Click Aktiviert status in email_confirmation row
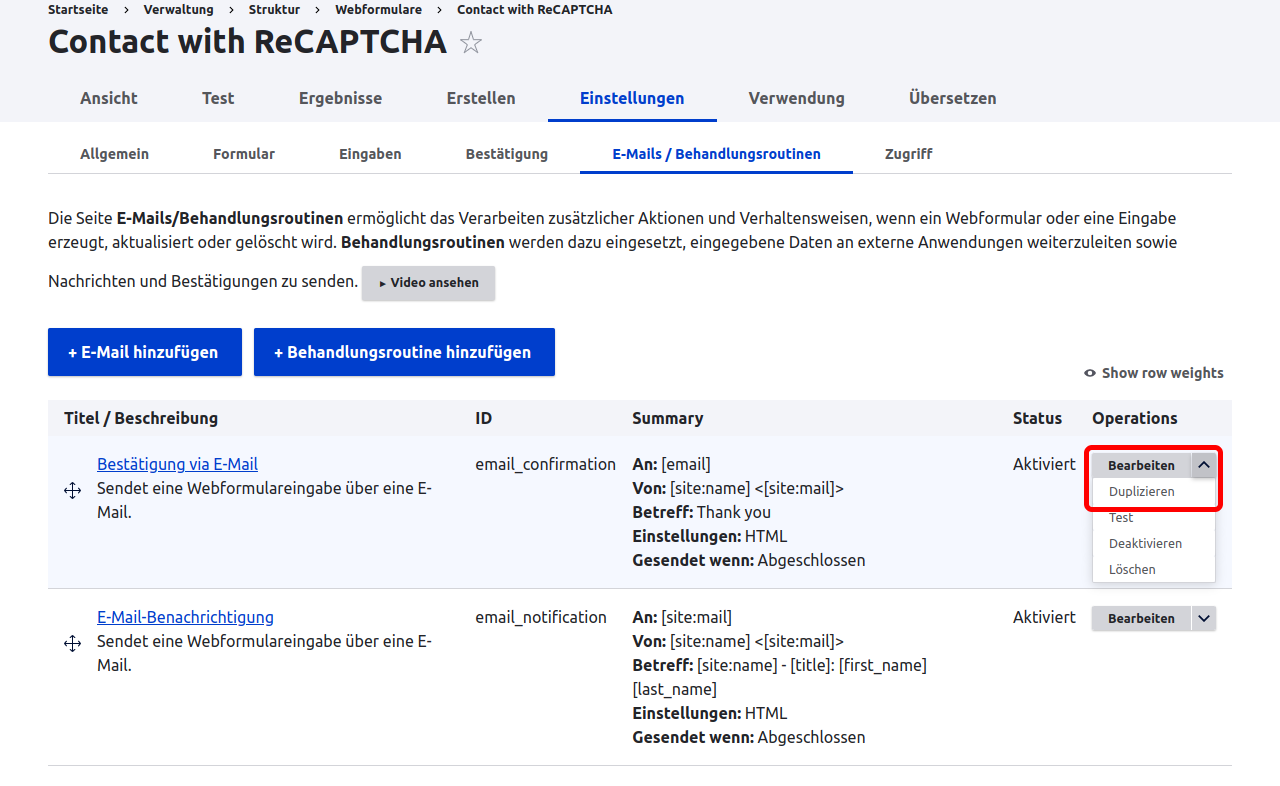The height and width of the screenshot is (786, 1280). click(1044, 464)
